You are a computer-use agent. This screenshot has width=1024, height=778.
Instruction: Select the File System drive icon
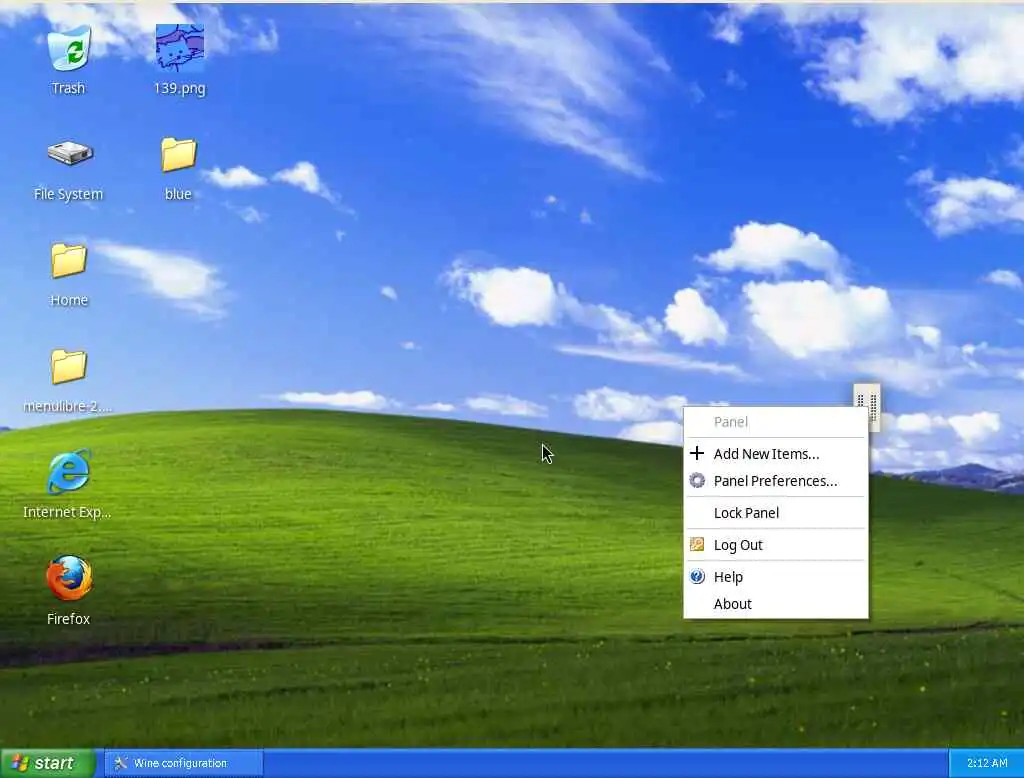pos(70,154)
